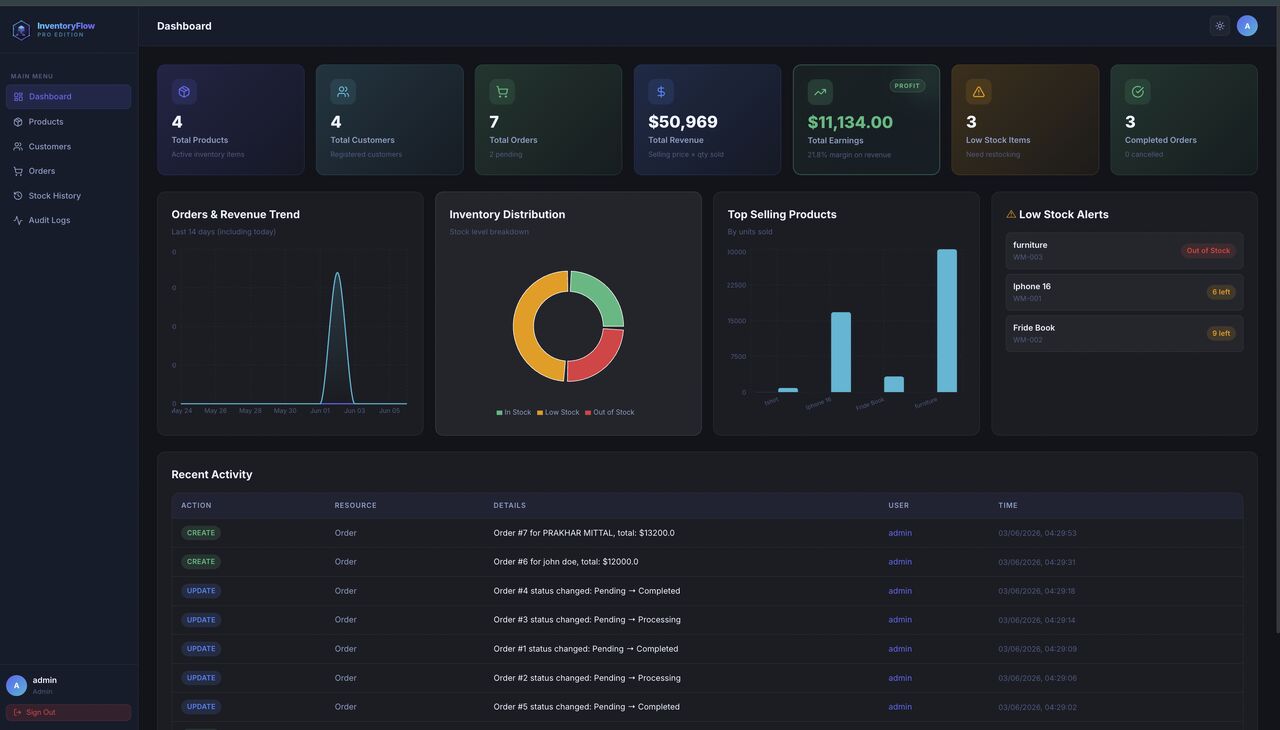
Task: Click the Total Customers people icon
Action: click(x=343, y=92)
